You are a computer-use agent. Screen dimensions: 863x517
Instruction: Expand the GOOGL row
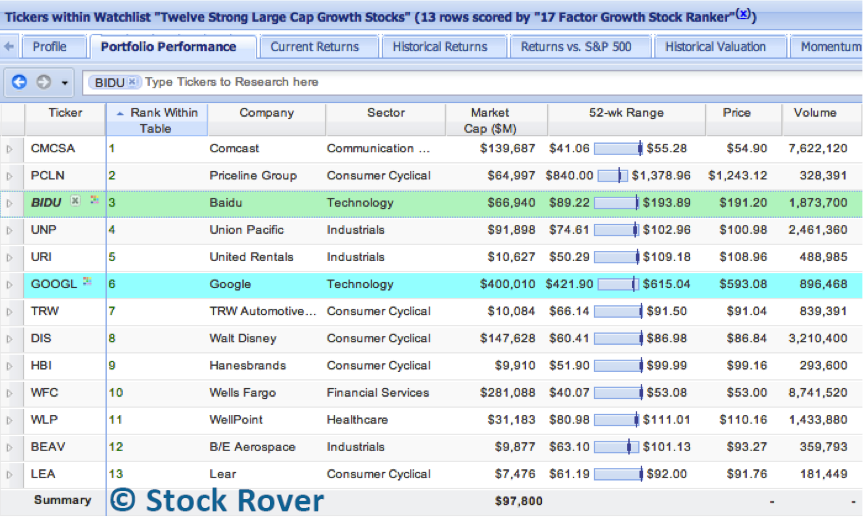[9, 285]
